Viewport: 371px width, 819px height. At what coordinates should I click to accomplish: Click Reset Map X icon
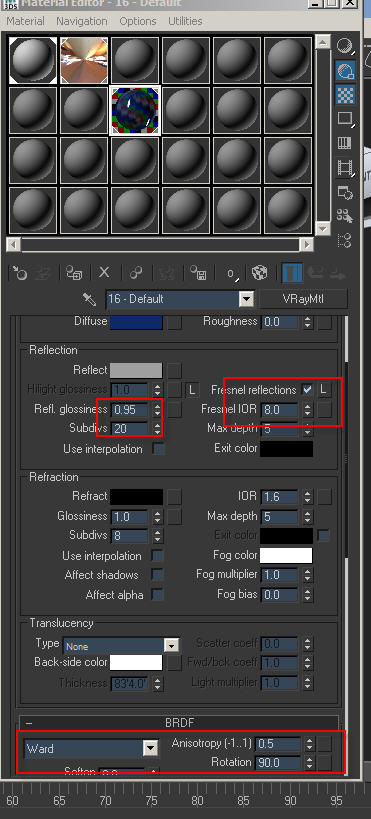pyautogui.click(x=104, y=273)
